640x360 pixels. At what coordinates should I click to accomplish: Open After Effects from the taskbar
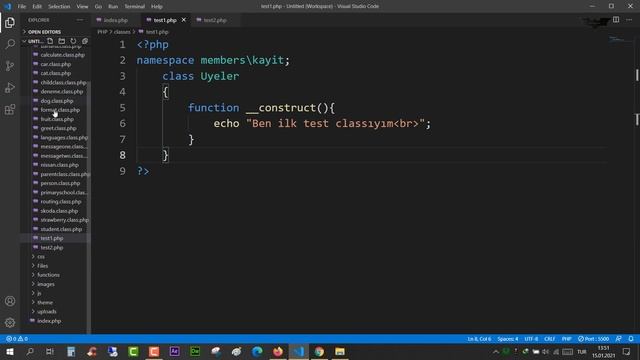pos(174,351)
